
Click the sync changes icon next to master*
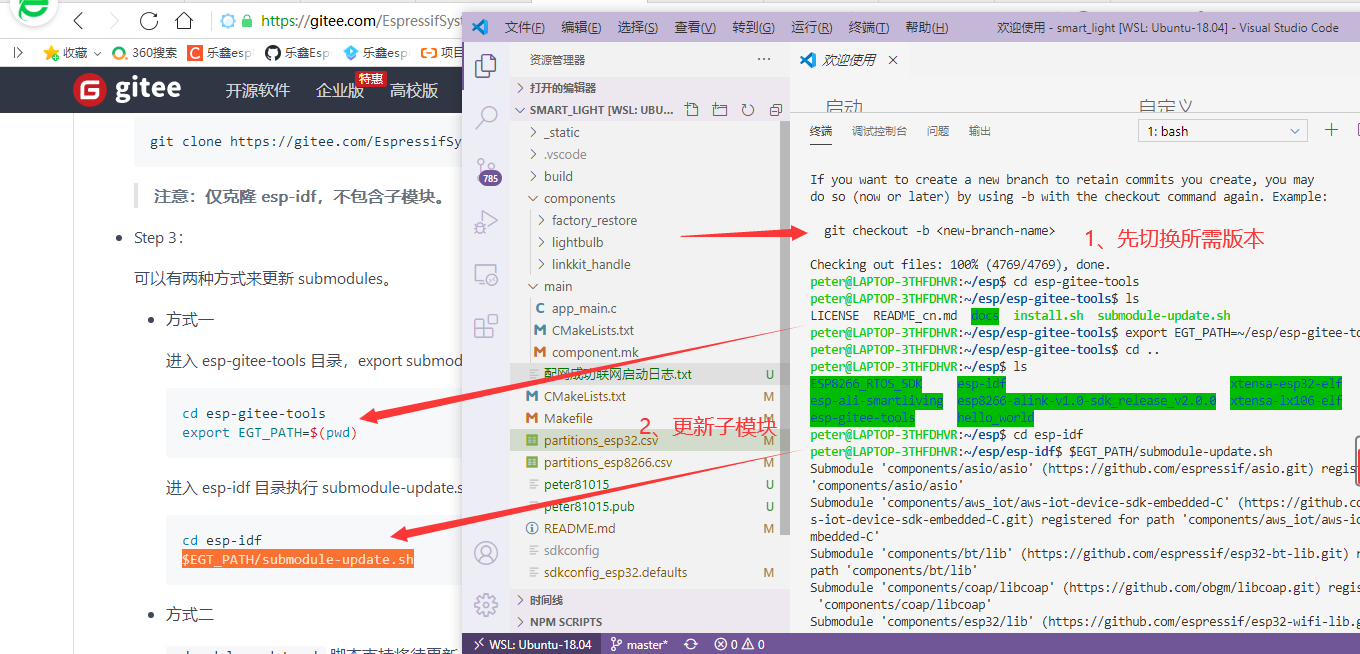click(x=690, y=643)
